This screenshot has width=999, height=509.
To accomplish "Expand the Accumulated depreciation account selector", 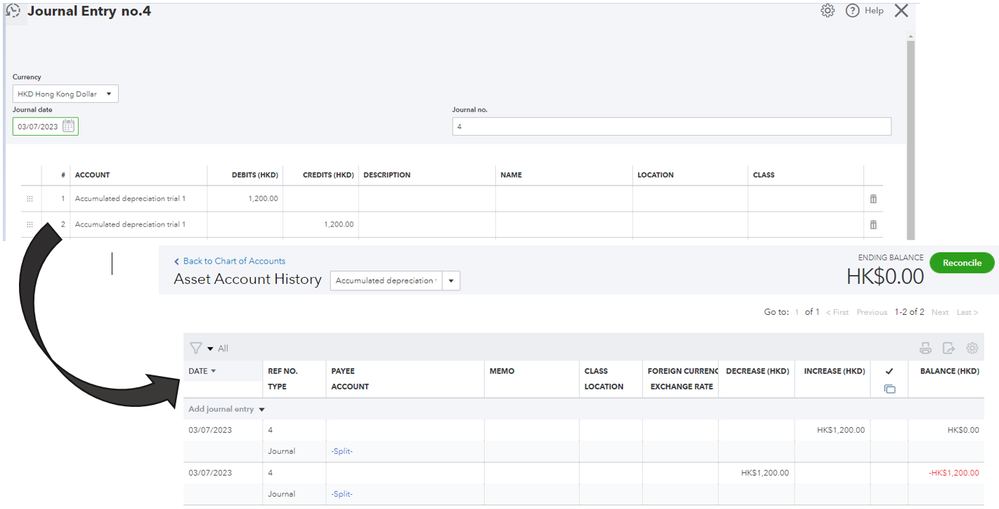I will click(x=452, y=281).
